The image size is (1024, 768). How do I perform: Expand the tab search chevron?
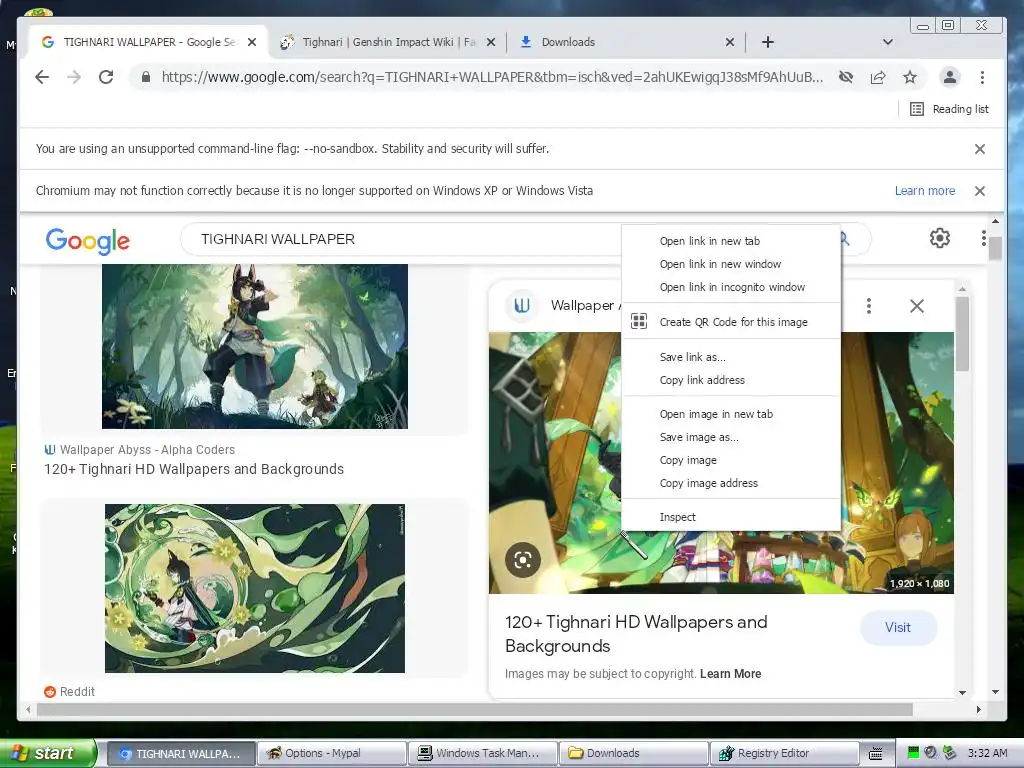[x=888, y=42]
